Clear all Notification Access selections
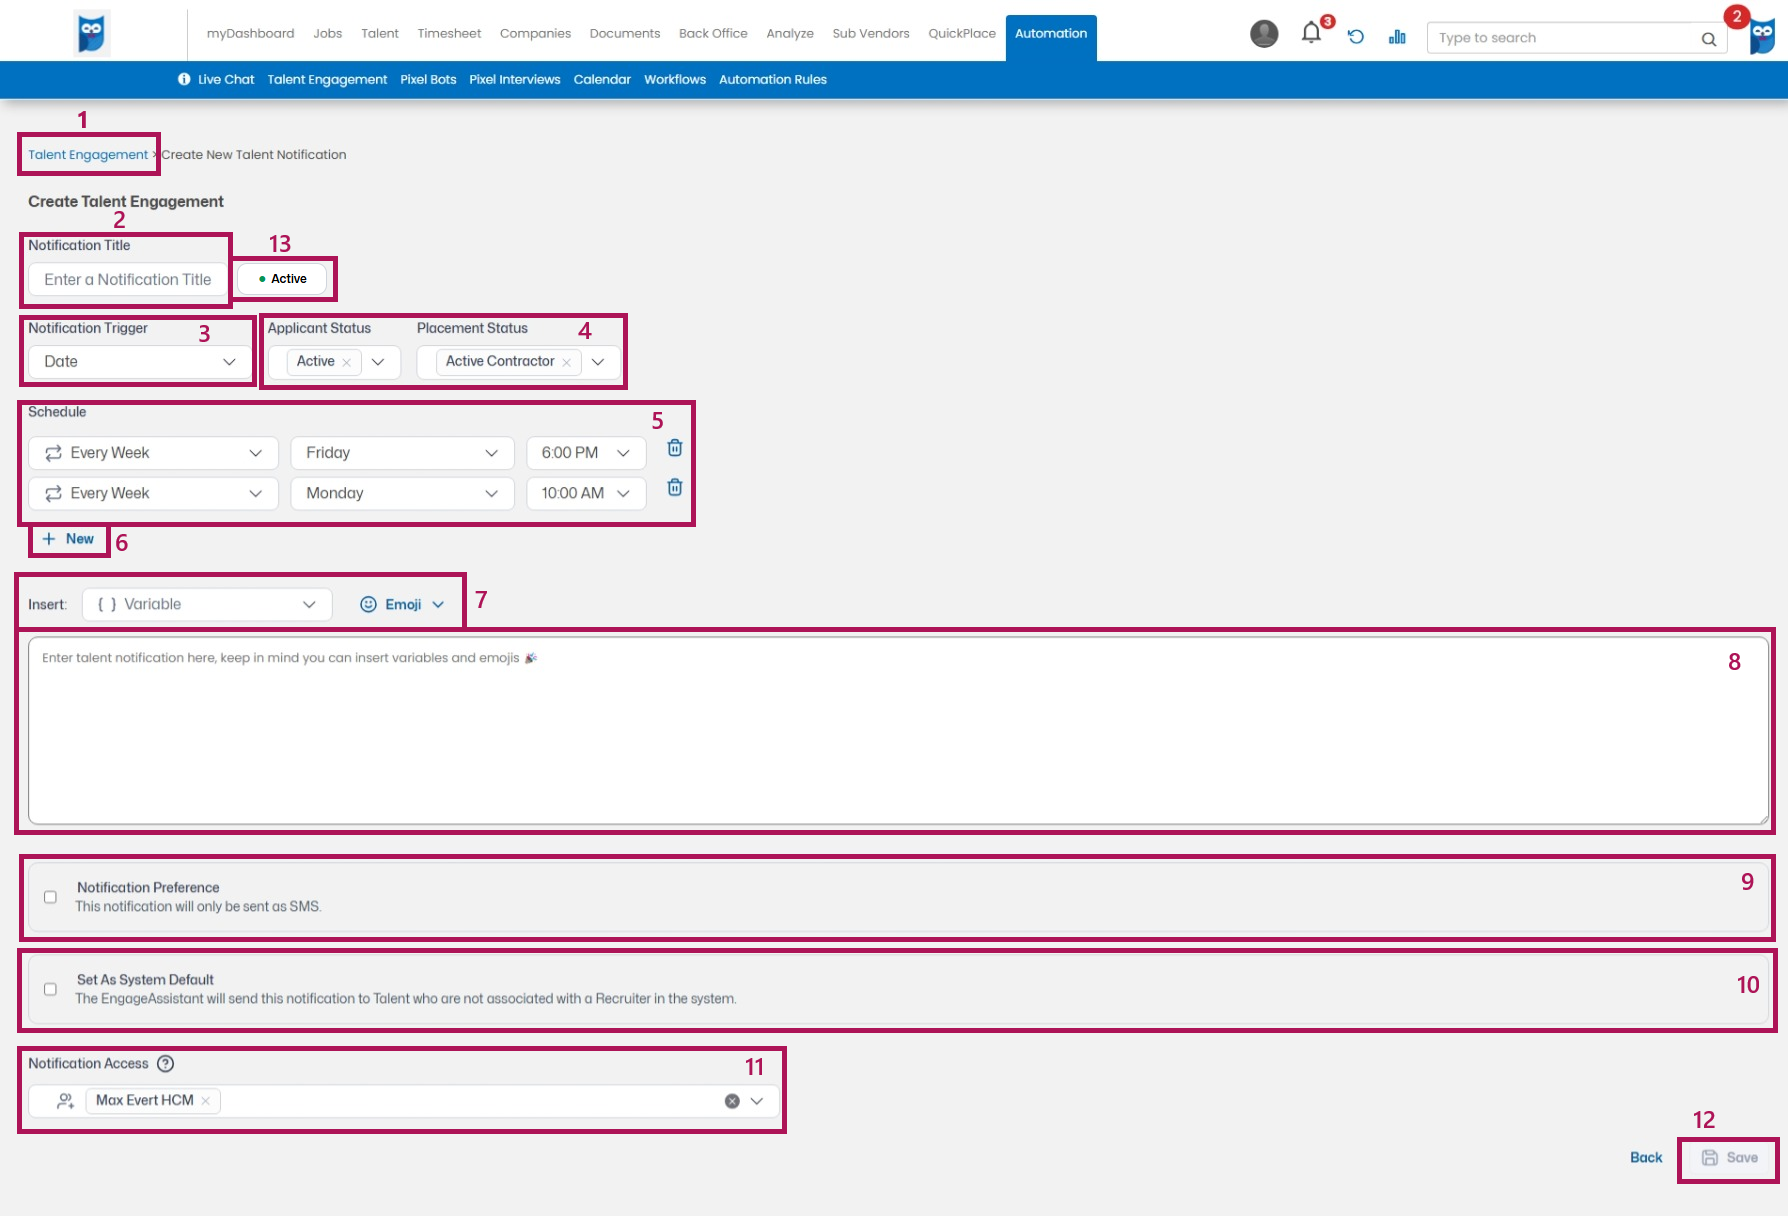This screenshot has height=1216, width=1788. [x=732, y=1101]
